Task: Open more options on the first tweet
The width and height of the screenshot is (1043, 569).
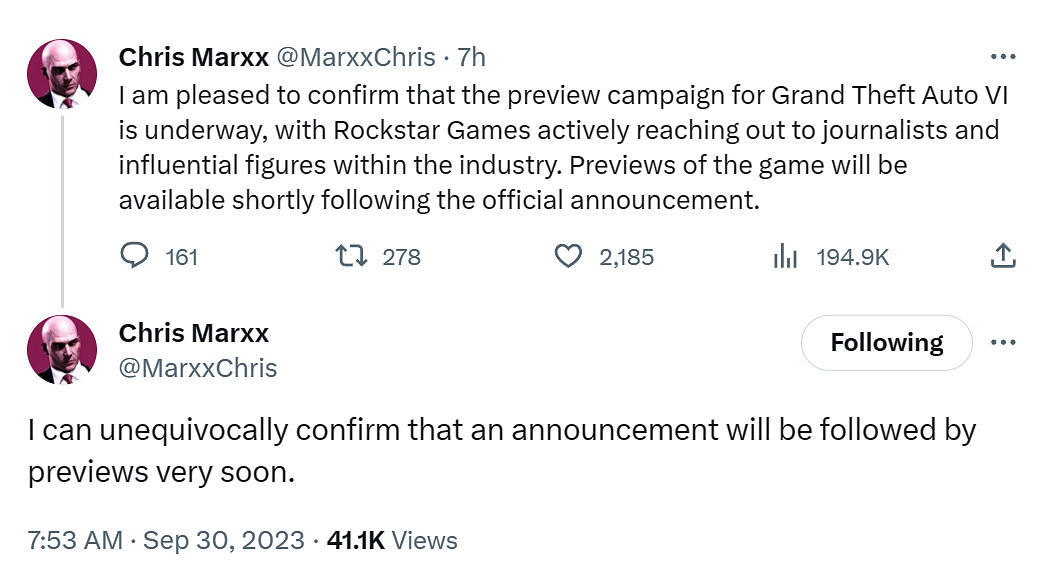Action: (x=1002, y=57)
